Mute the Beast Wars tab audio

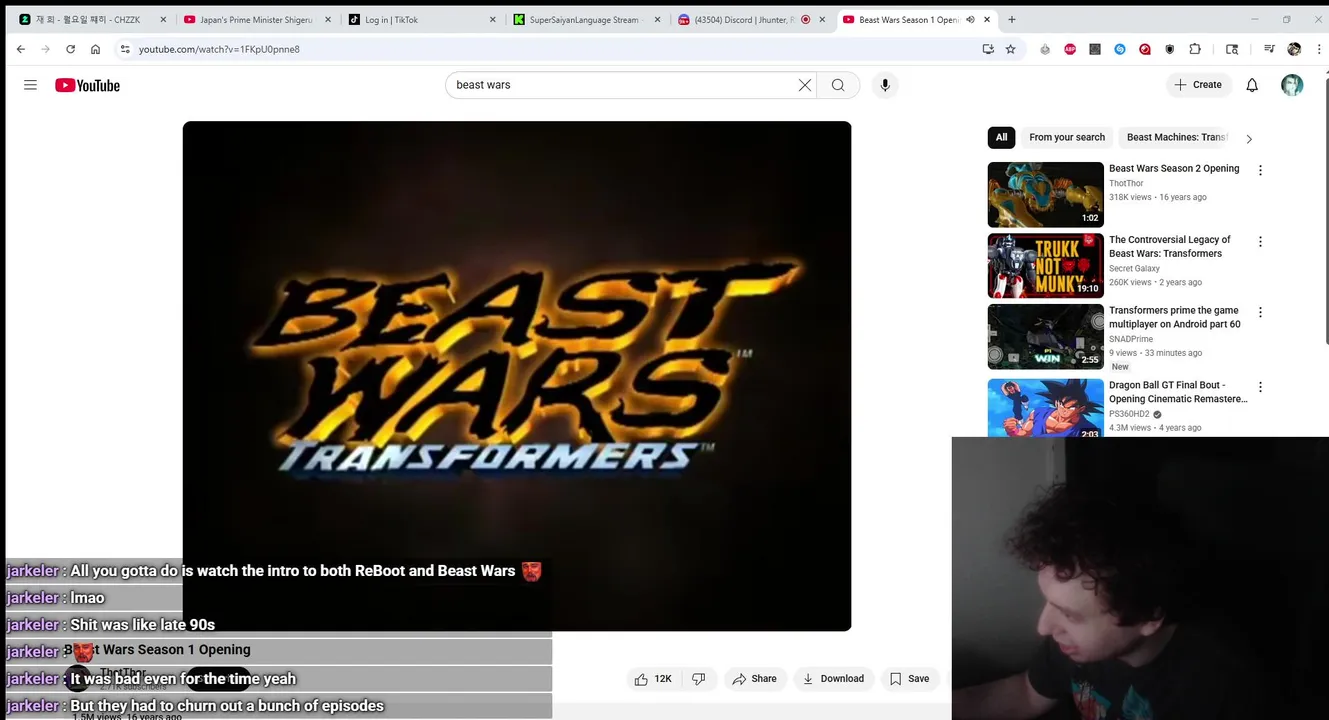[970, 19]
